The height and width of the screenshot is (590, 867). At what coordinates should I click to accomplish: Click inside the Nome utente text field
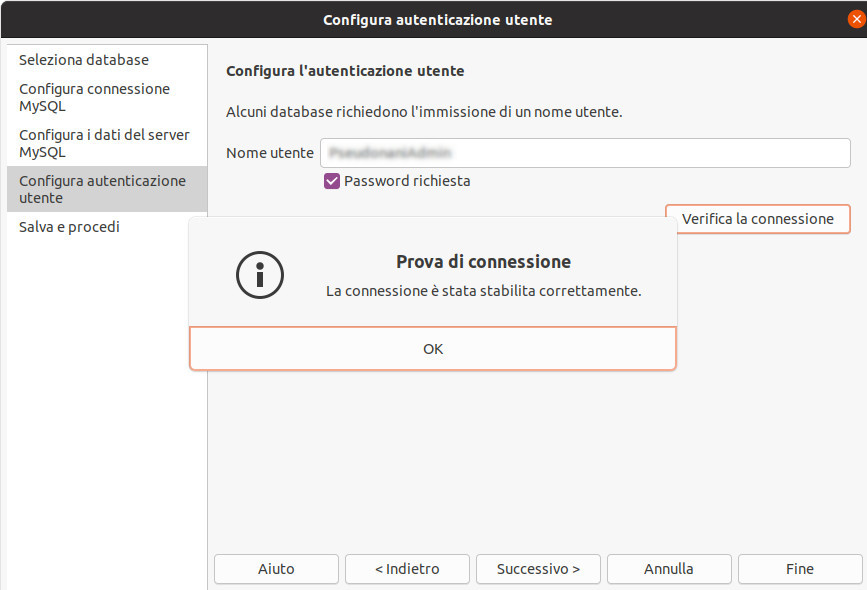(585, 153)
